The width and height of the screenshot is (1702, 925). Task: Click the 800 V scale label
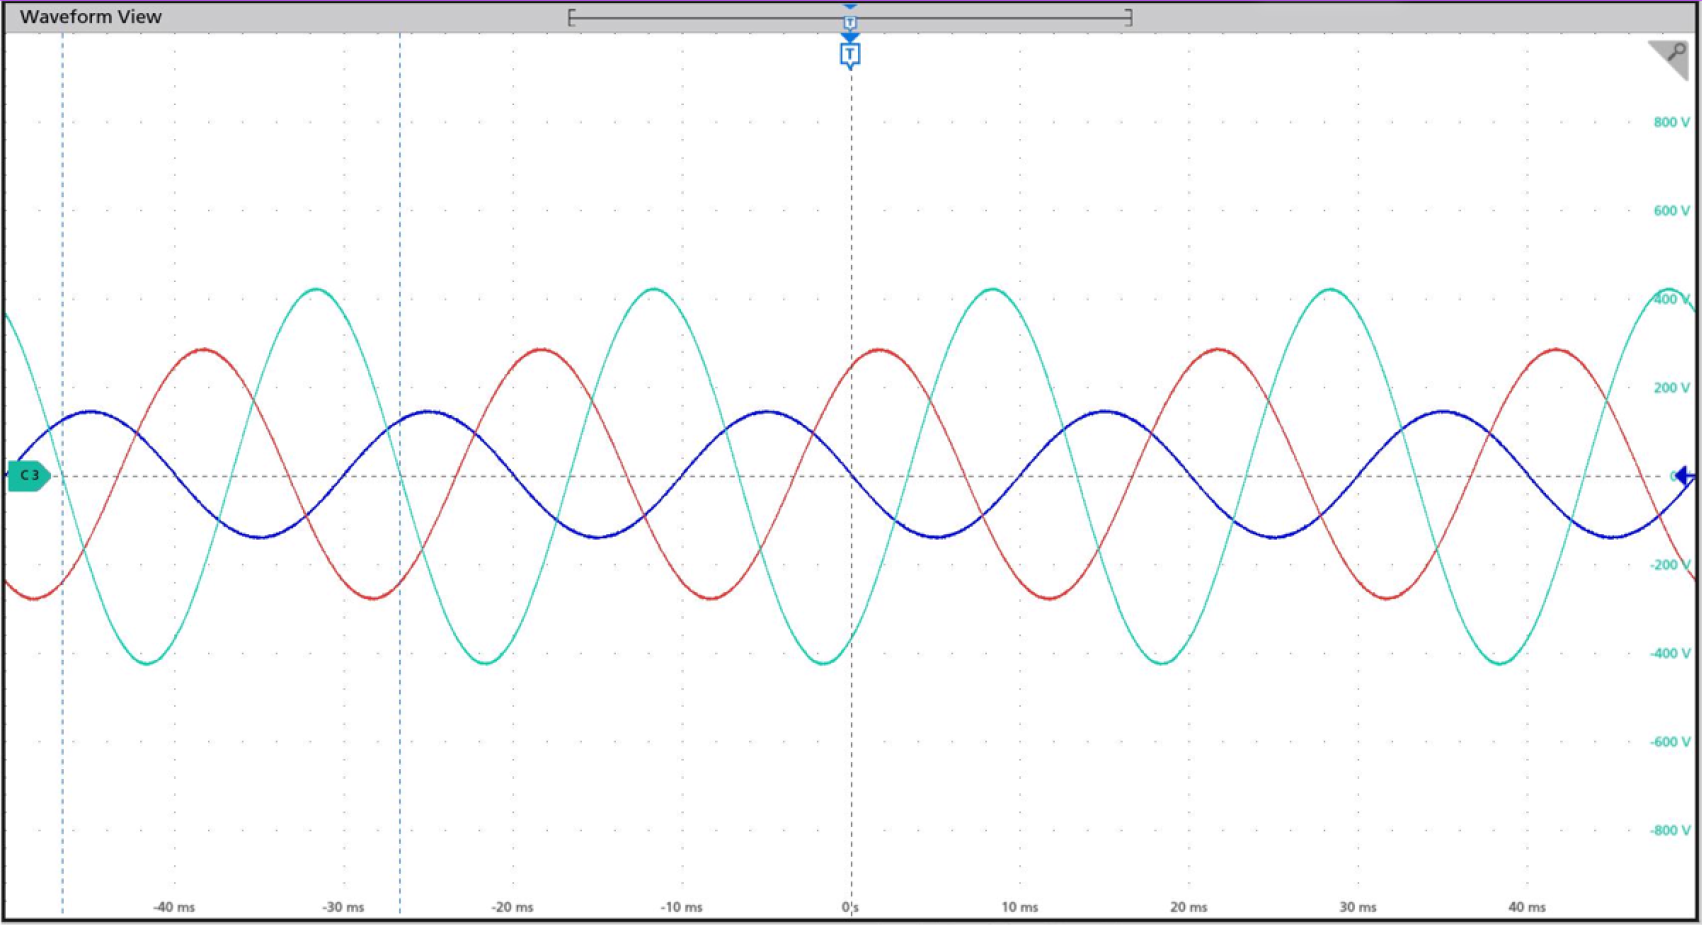pyautogui.click(x=1670, y=122)
